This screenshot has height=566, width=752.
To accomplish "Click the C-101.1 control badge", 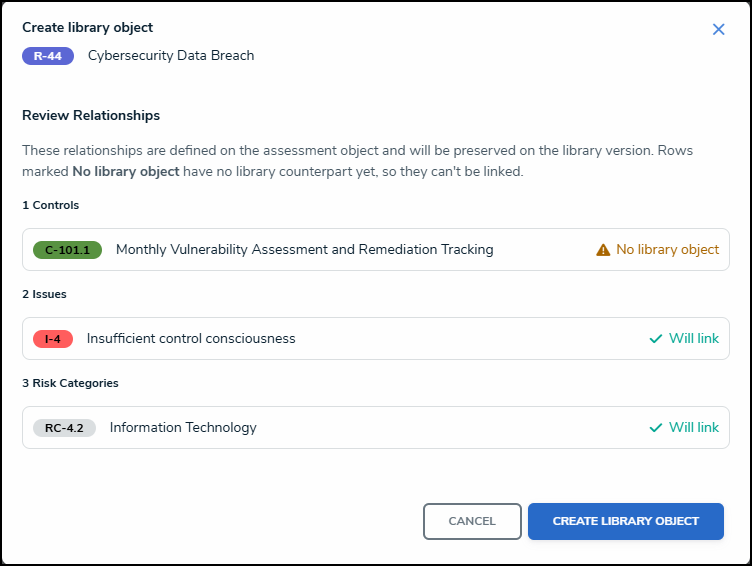I will click(x=67, y=250).
